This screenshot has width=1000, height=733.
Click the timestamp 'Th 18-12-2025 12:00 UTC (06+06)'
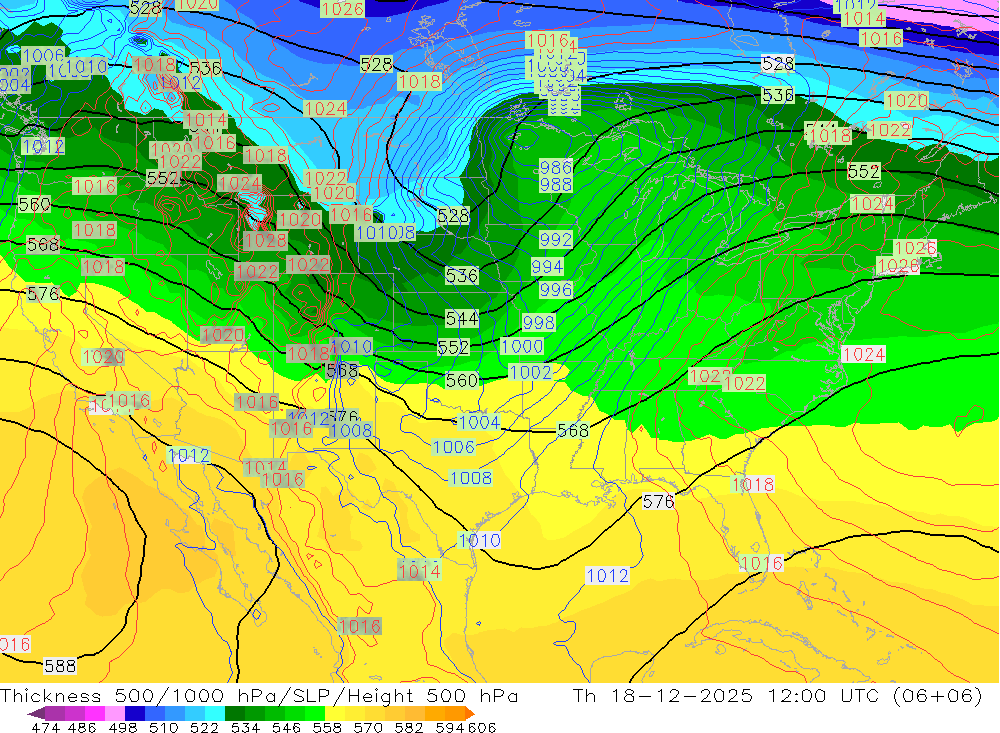pyautogui.click(x=777, y=695)
